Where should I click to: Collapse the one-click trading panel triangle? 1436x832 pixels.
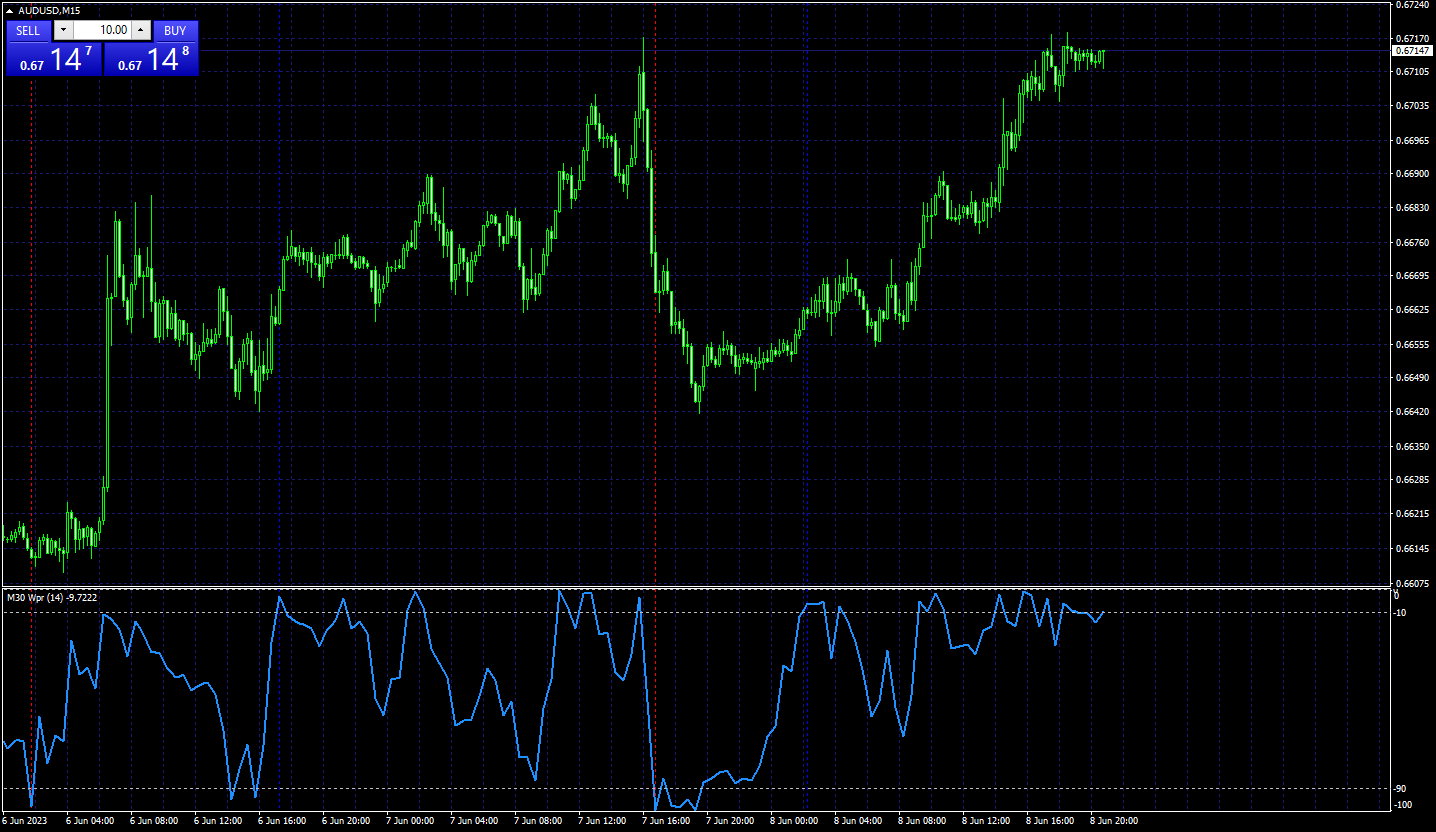pos(10,10)
